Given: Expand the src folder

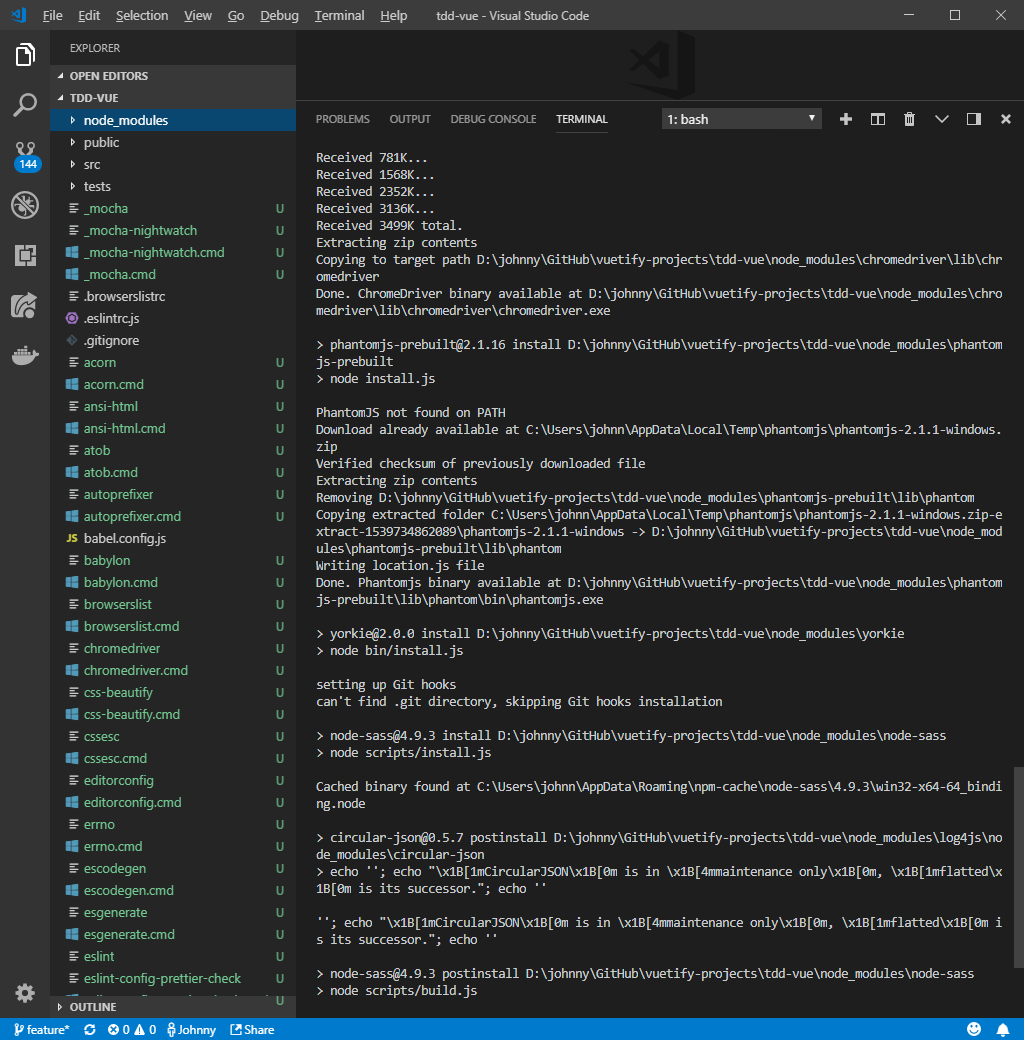Looking at the screenshot, I should pos(173,164).
